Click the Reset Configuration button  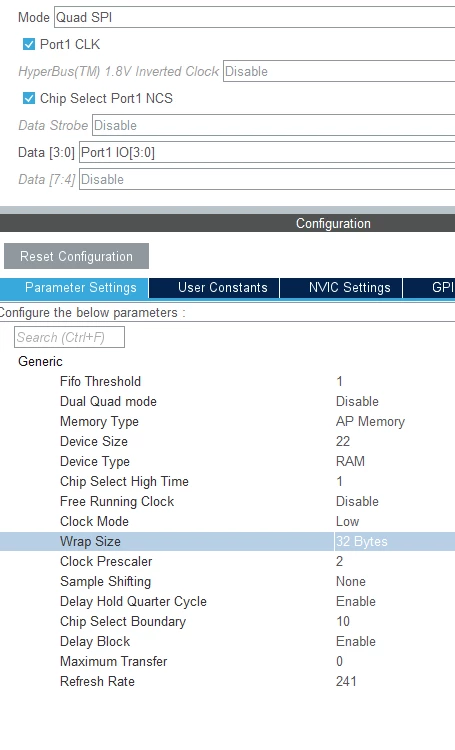tap(77, 256)
